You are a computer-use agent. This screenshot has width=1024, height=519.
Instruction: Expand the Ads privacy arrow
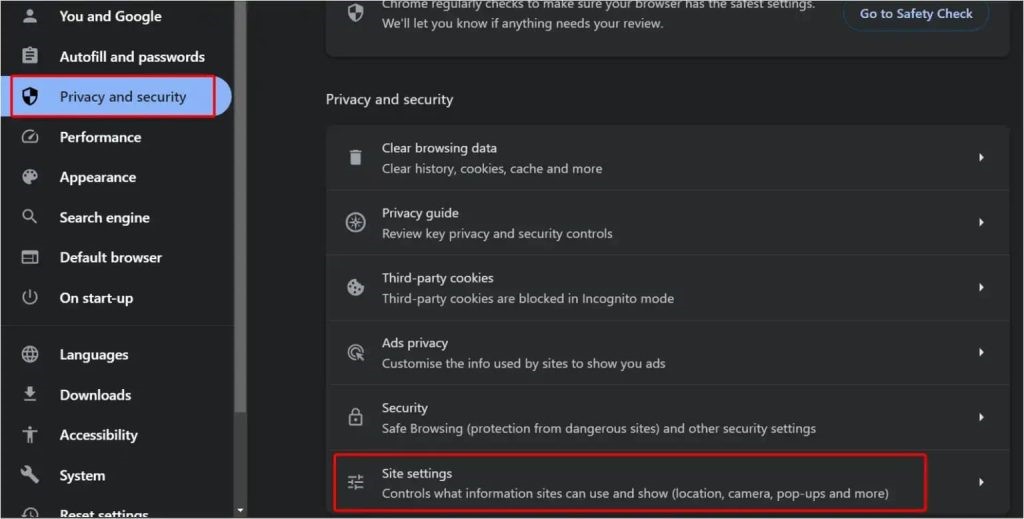[981, 352]
